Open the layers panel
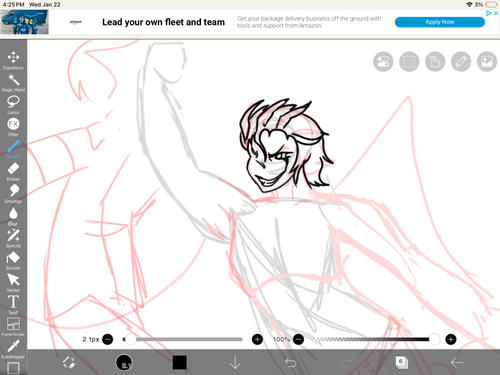The image size is (500, 375). point(401,362)
